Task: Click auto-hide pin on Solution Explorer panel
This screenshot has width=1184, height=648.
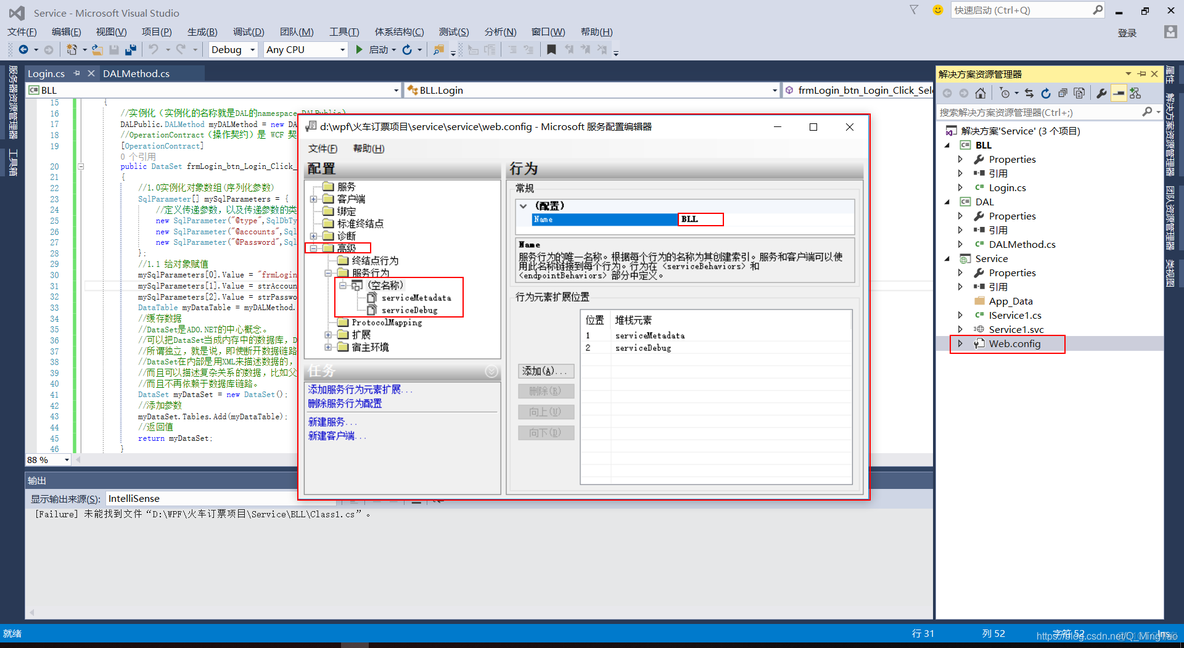Action: [1142, 74]
